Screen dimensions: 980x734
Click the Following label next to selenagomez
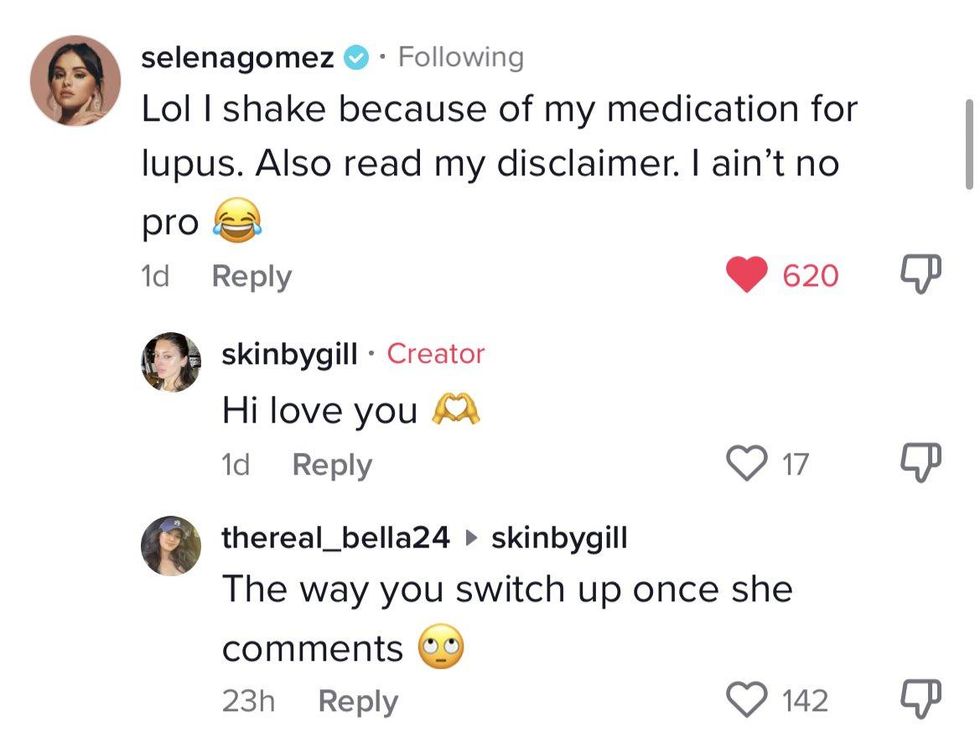[460, 57]
